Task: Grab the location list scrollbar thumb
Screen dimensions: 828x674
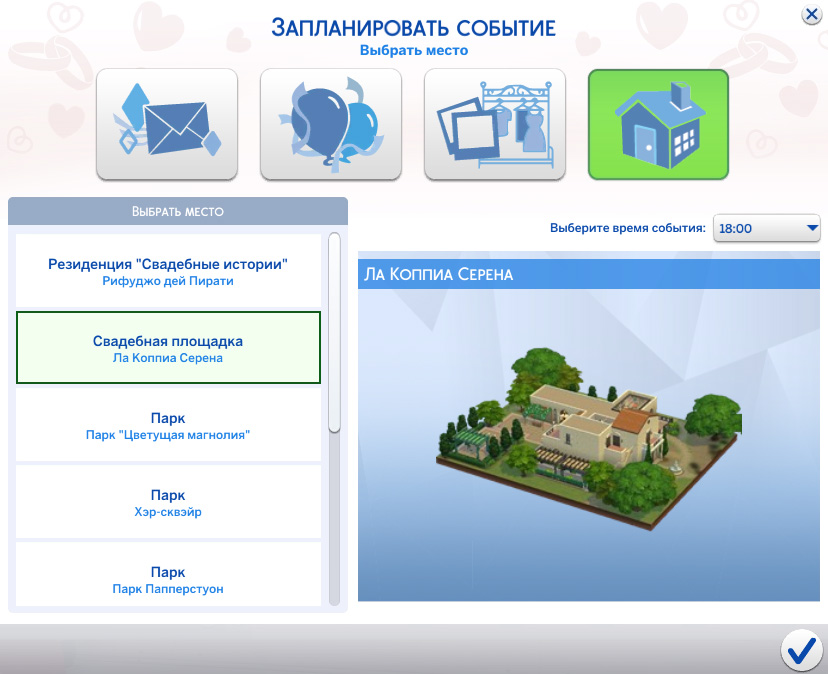Action: [335, 332]
